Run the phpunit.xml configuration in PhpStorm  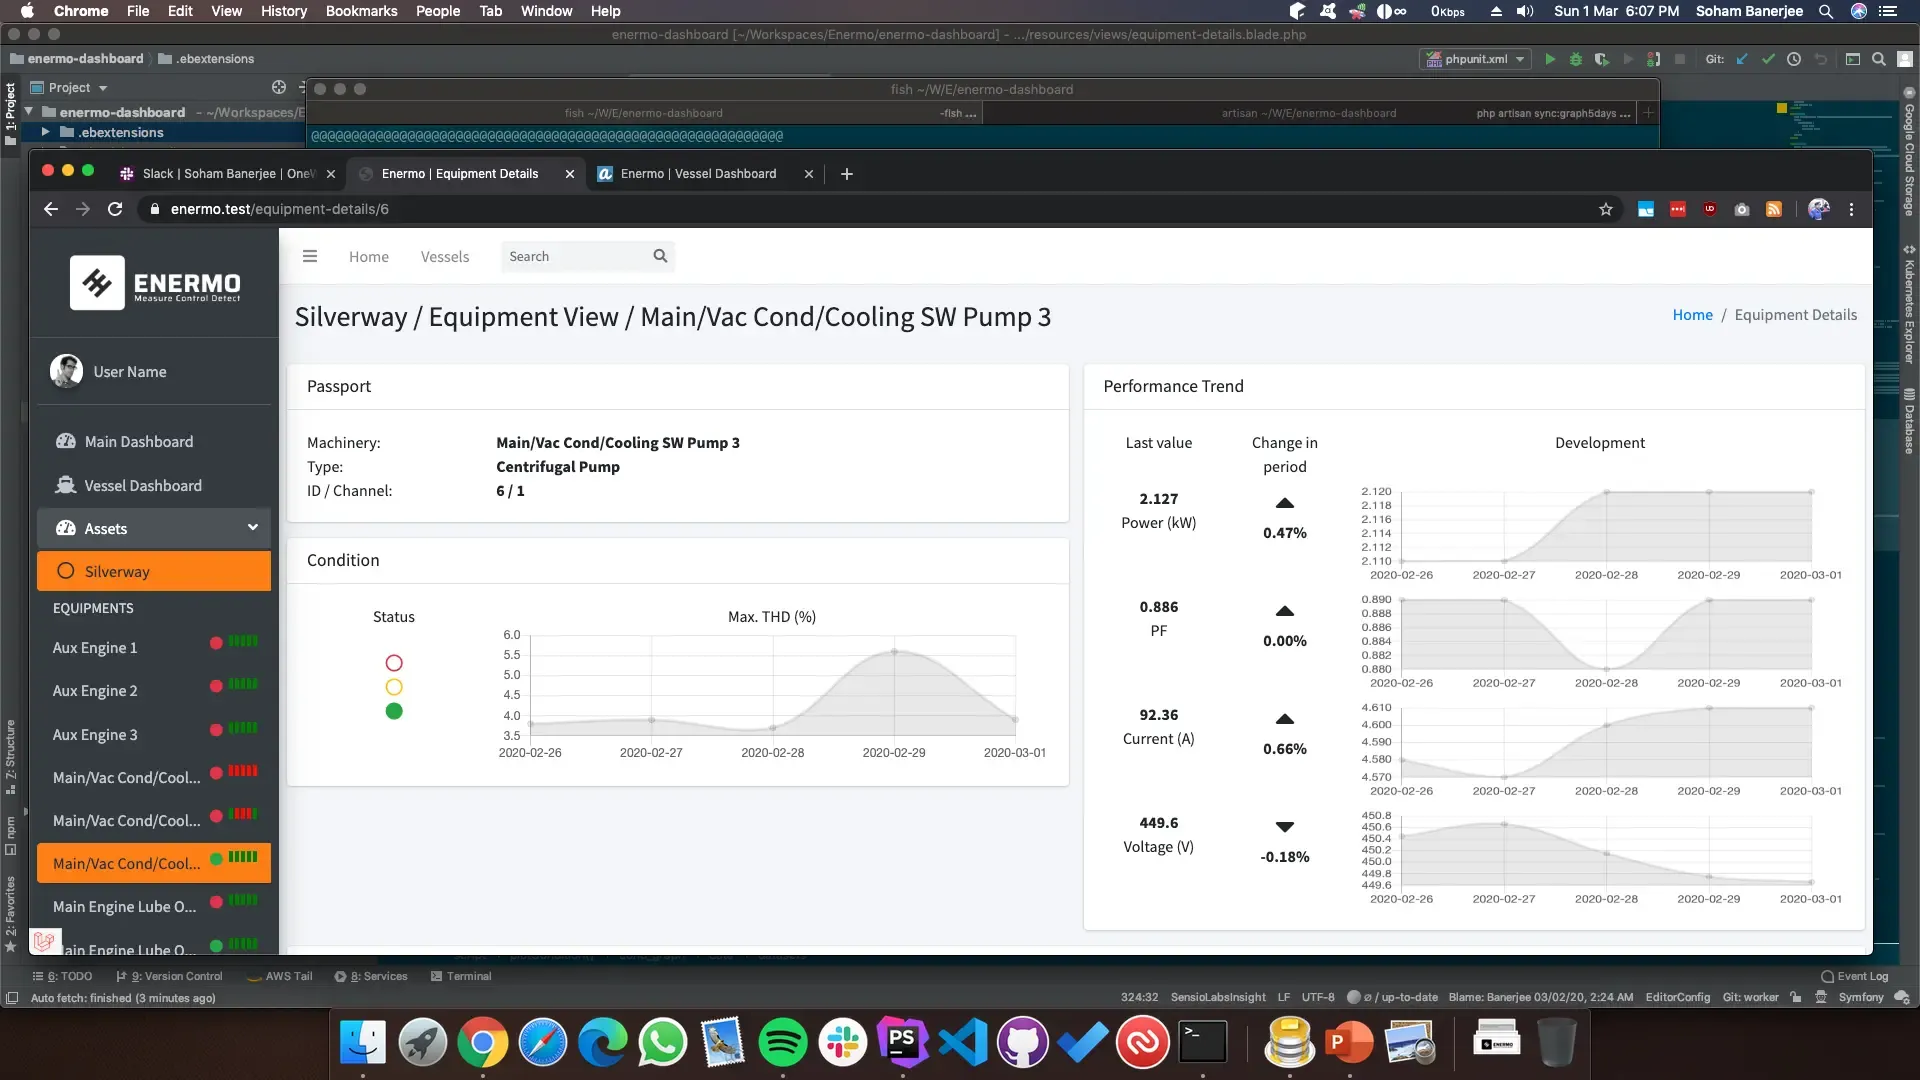[x=1550, y=59]
